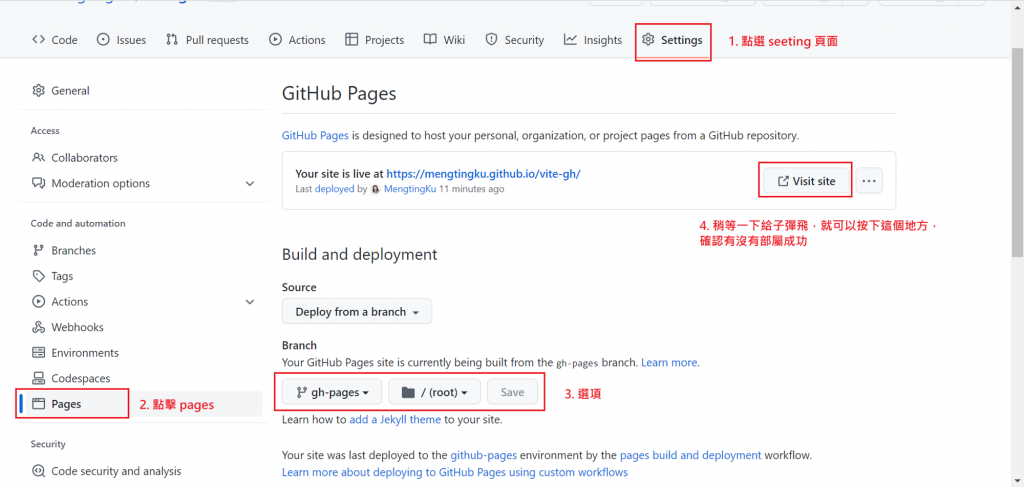Open the Projects tab
Viewport: 1024px width, 487px height.
point(374,40)
